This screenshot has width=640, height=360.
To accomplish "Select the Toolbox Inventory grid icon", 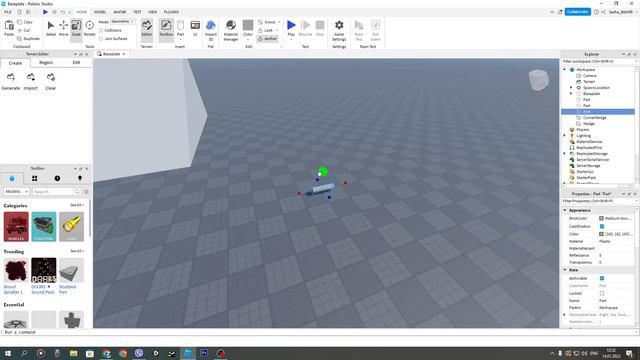I will point(35,178).
